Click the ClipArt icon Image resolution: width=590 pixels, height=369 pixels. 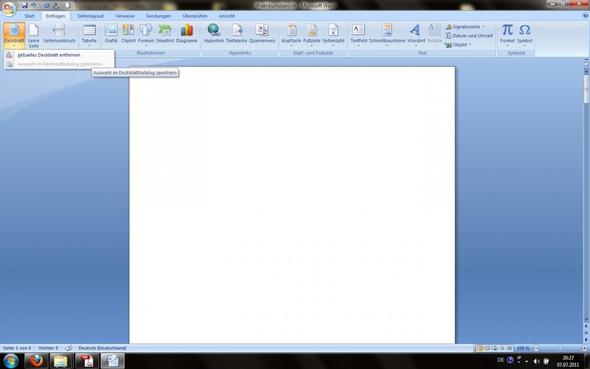pos(128,34)
